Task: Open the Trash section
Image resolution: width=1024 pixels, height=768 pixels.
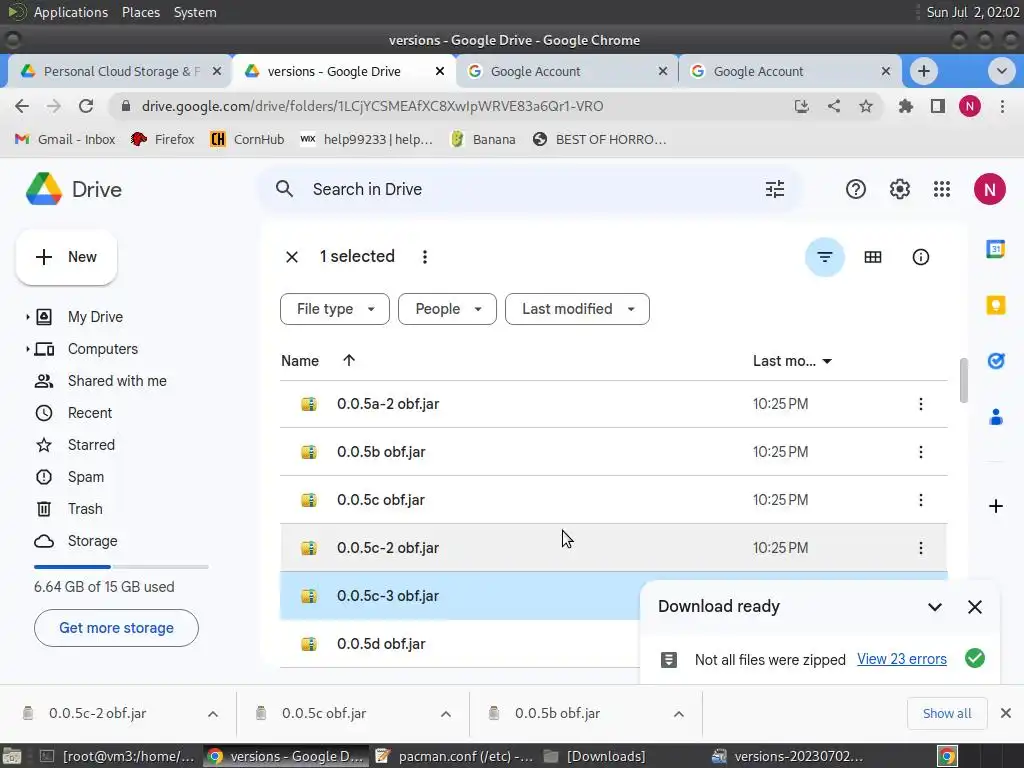Action: pyautogui.click(x=85, y=509)
